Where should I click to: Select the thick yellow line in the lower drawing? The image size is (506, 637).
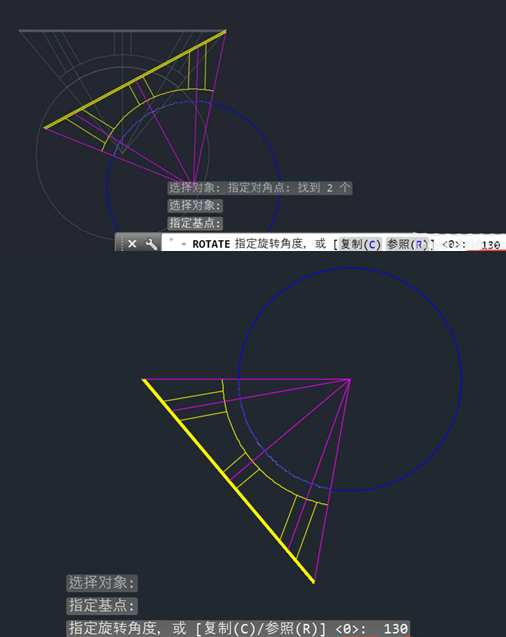pyautogui.click(x=228, y=481)
